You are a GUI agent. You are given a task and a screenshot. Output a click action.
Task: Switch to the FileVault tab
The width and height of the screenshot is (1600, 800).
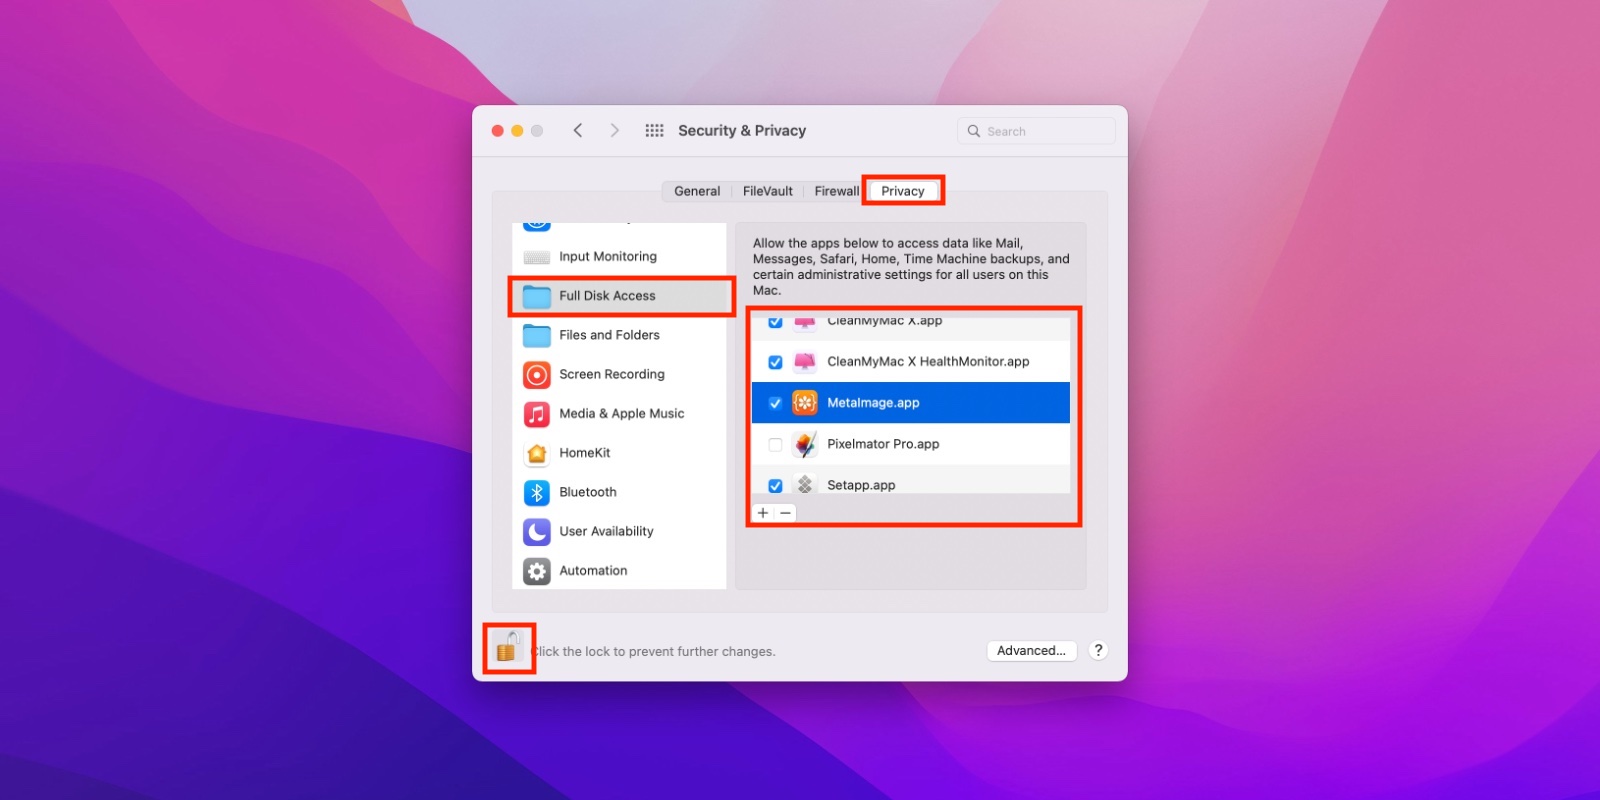pyautogui.click(x=768, y=191)
